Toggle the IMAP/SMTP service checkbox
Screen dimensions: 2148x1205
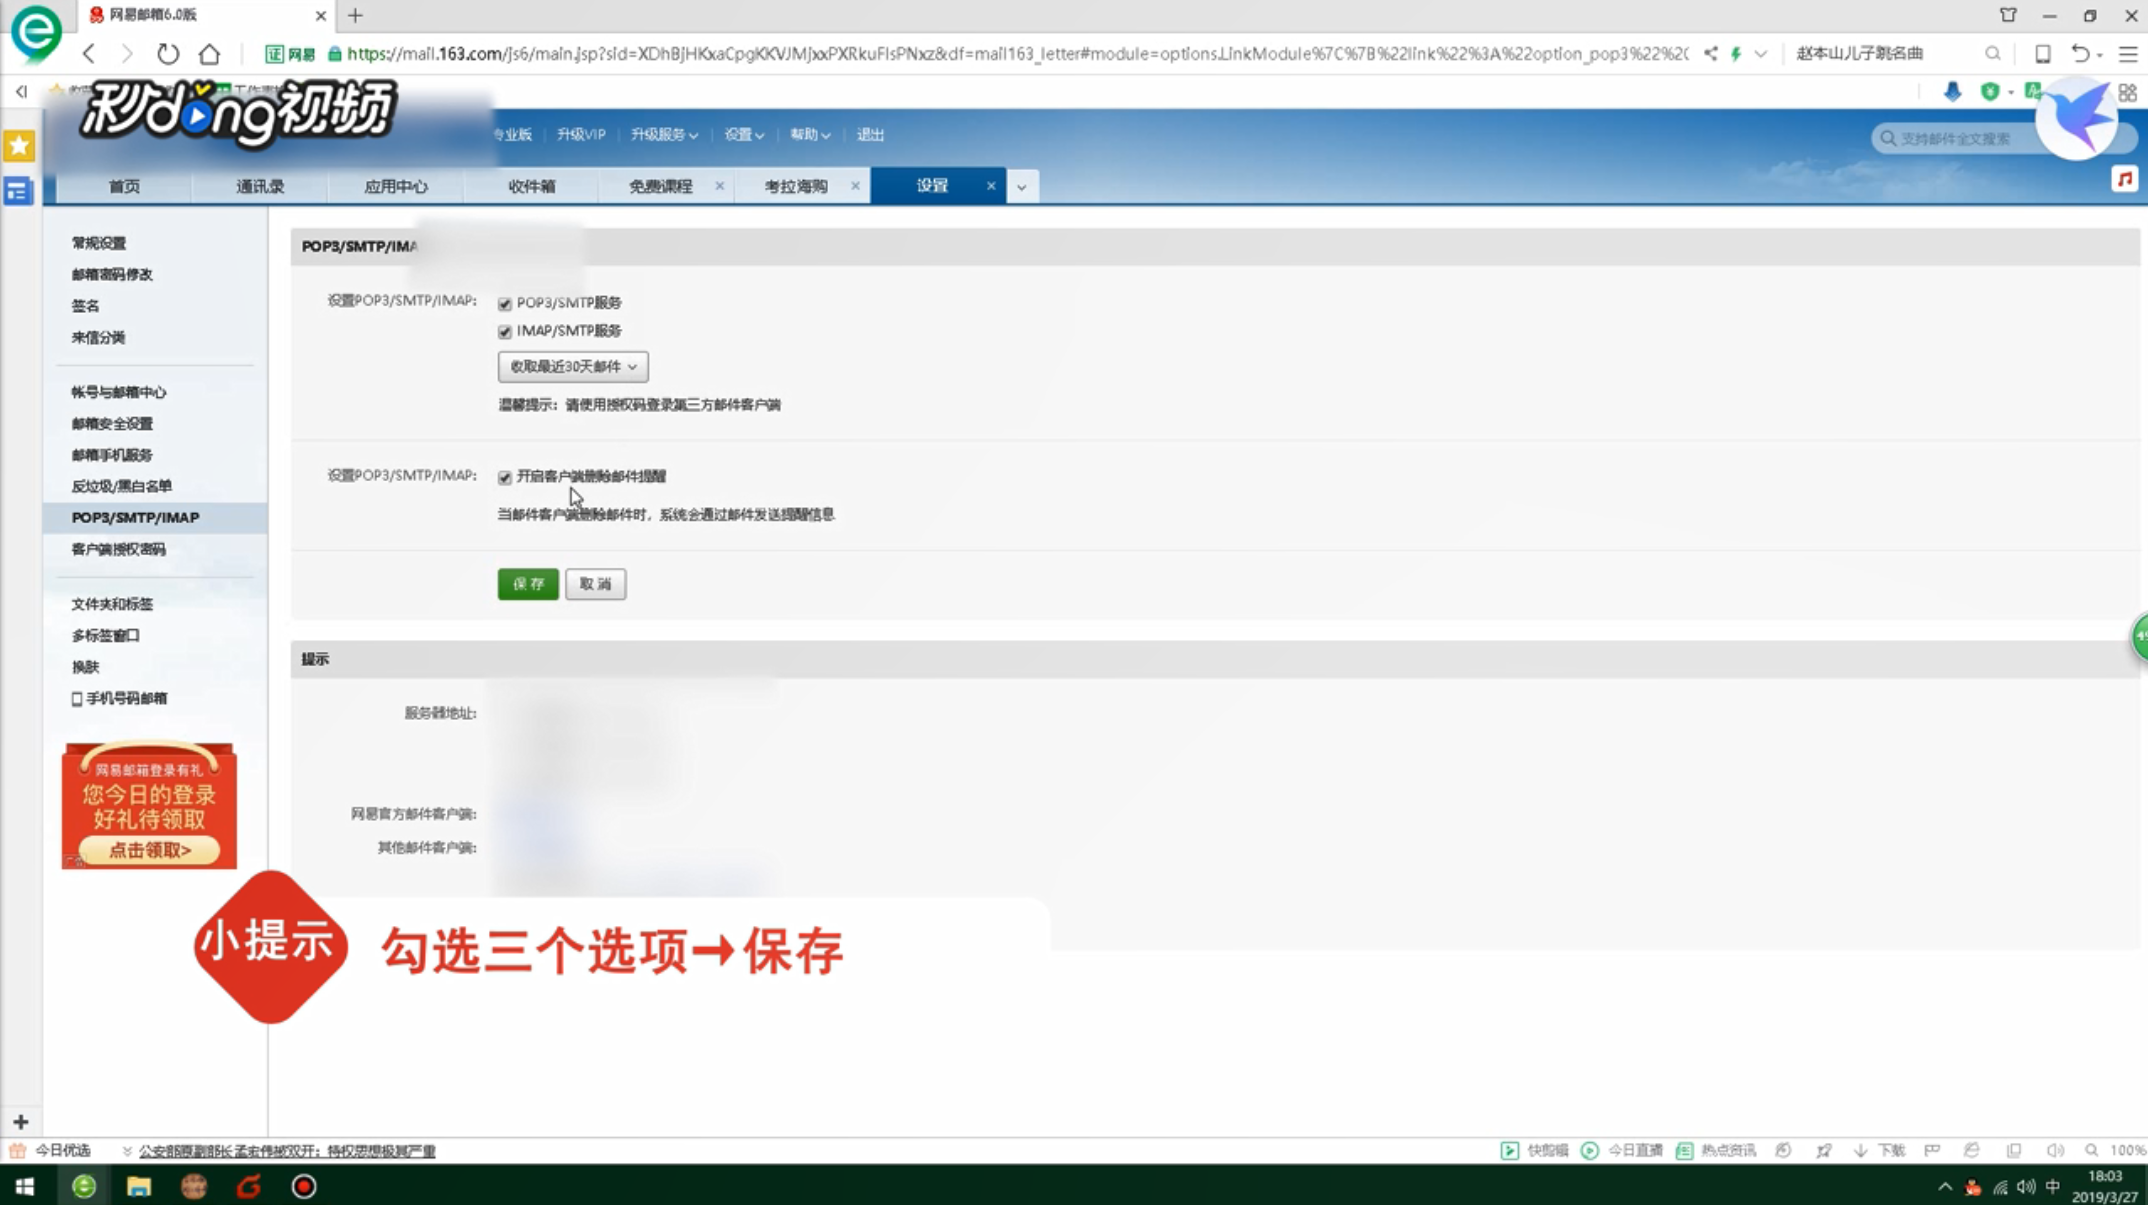505,331
